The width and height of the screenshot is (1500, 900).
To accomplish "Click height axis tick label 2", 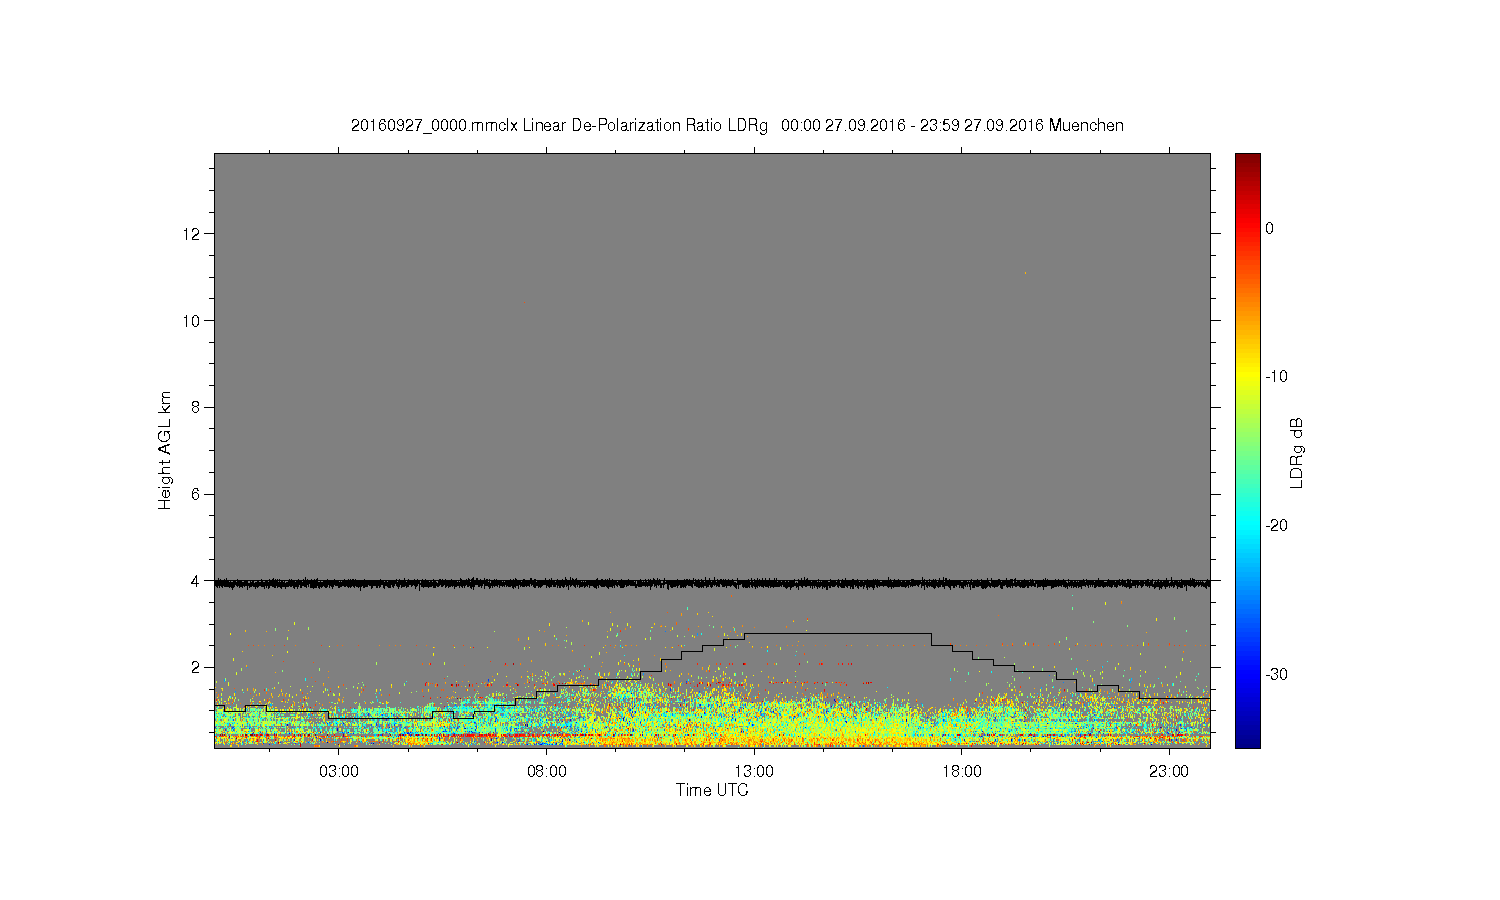I will point(197,667).
